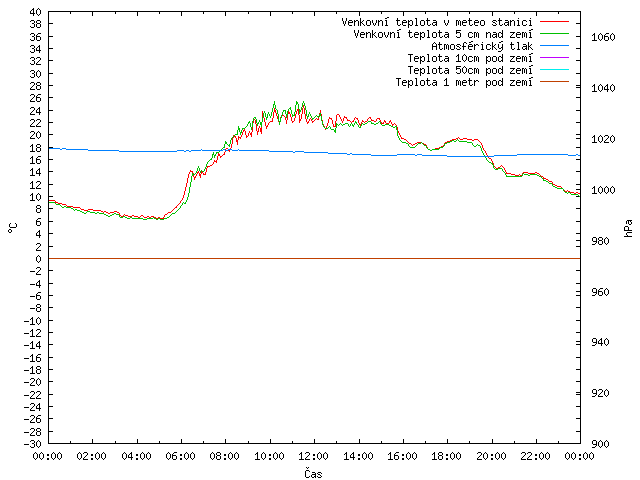Image resolution: width=640 pixels, height=480 pixels.
Task: Click the '°C' left axis title
Action: [x=13, y=228]
